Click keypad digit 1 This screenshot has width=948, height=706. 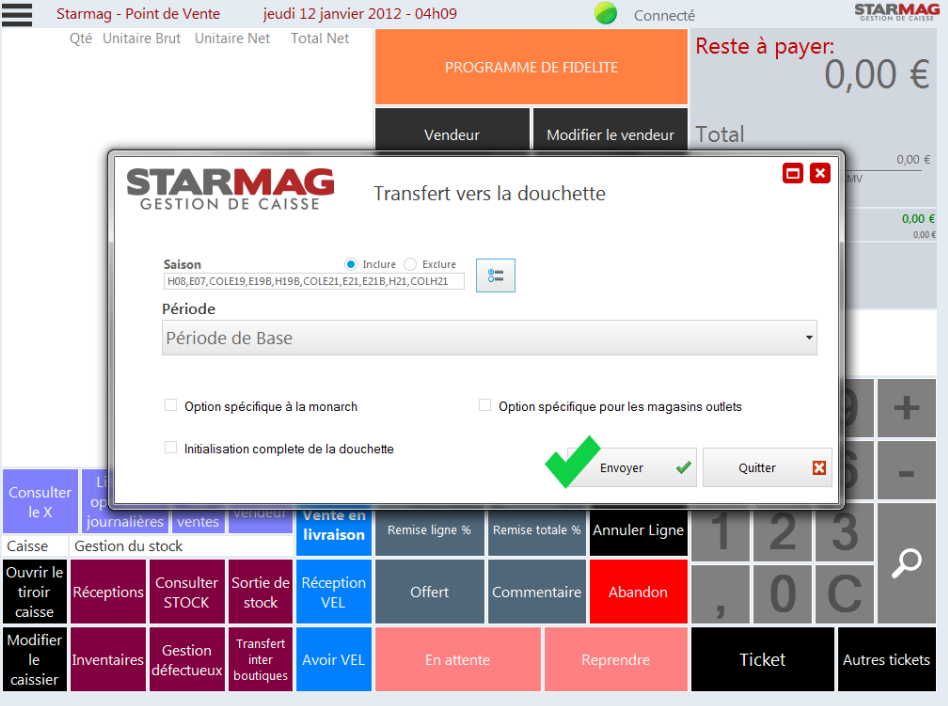(x=721, y=533)
